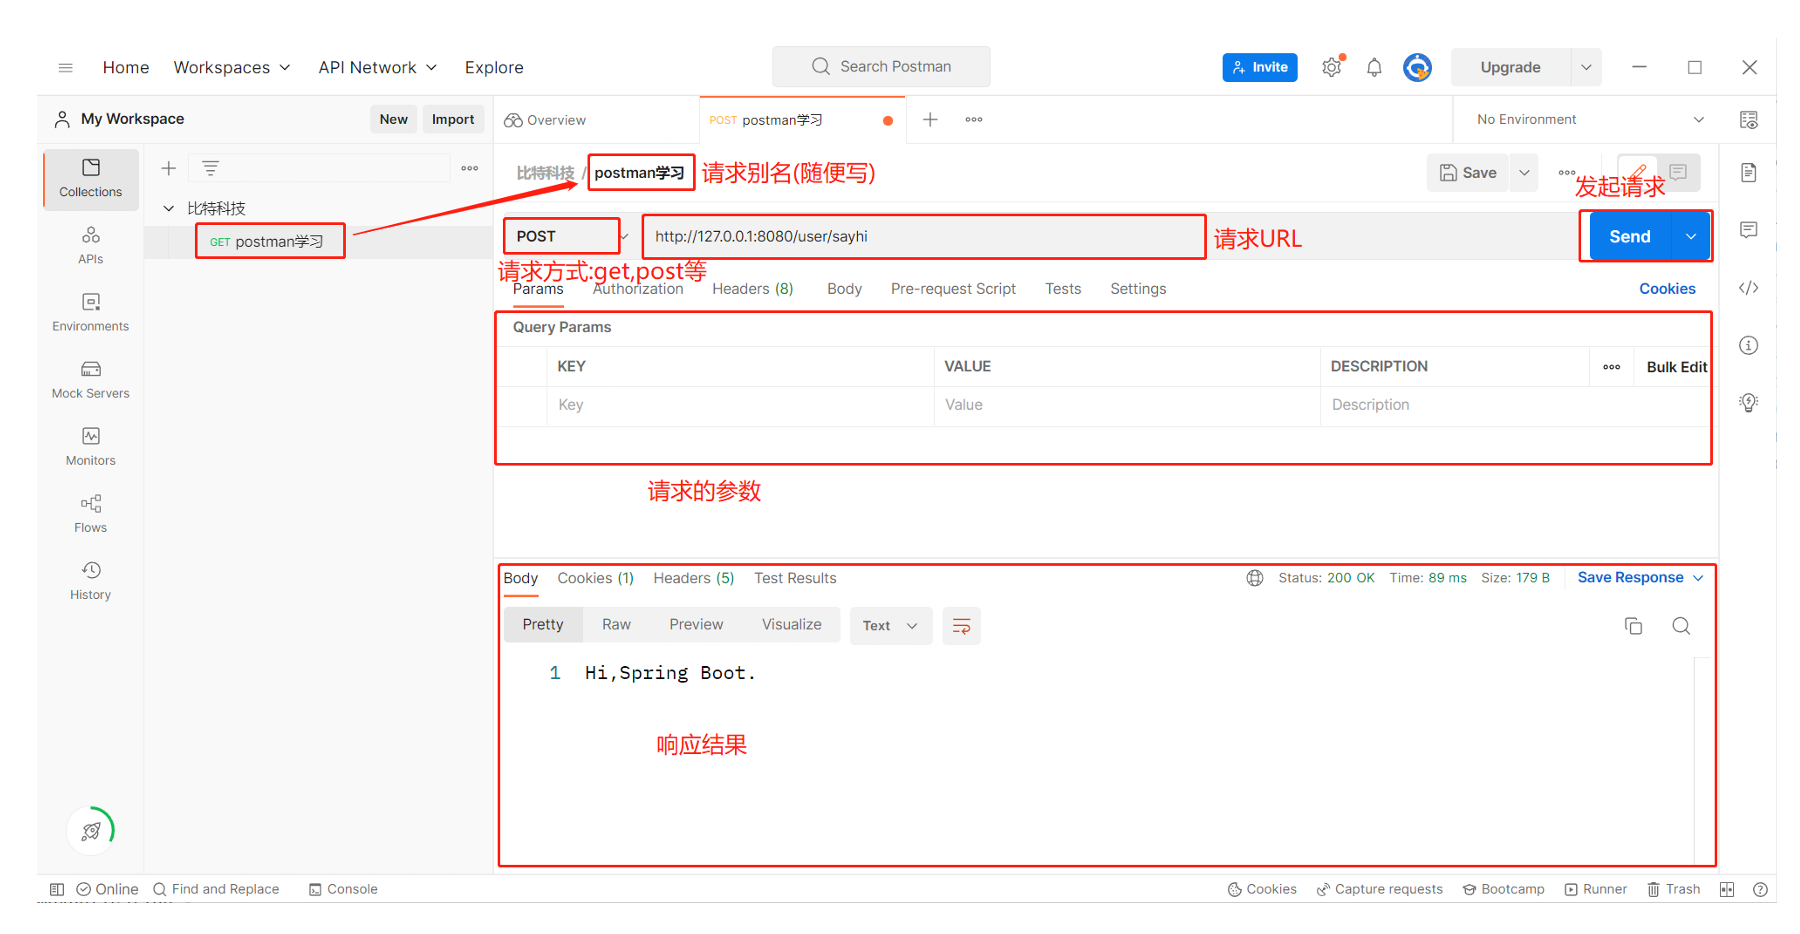
Task: Open the Save options dropdown arrow
Action: [1524, 173]
